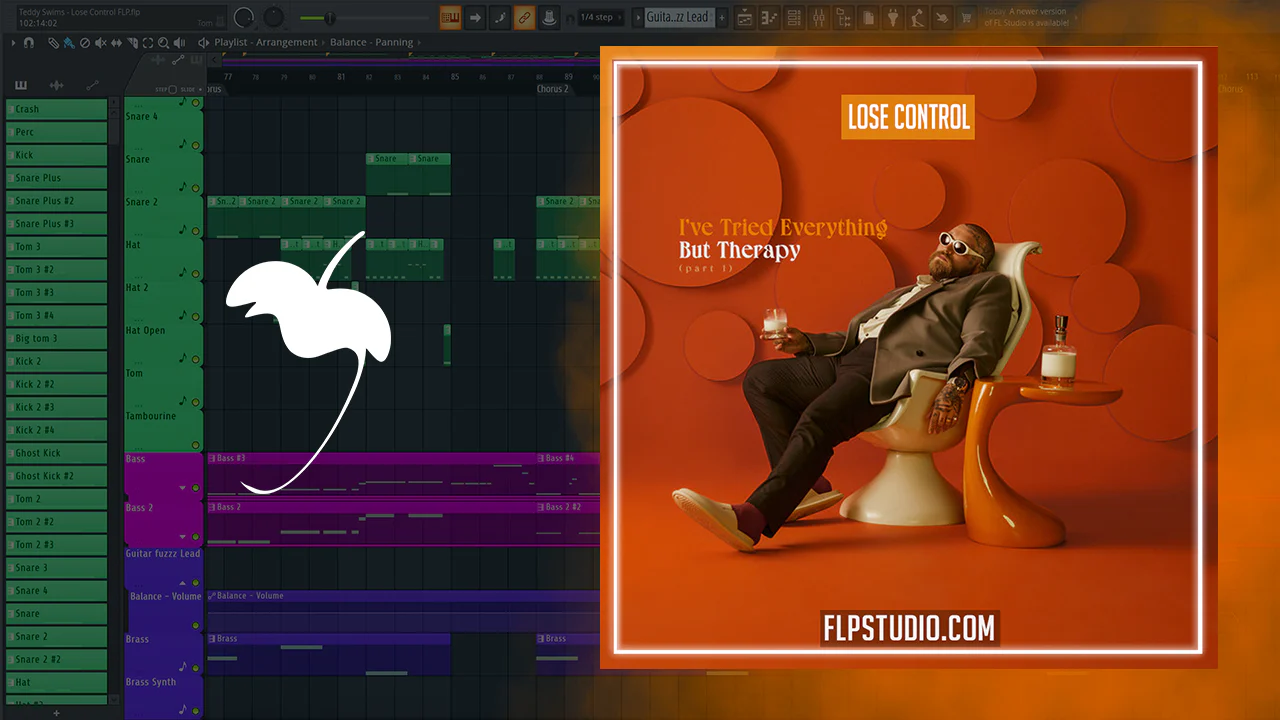Adjust the main pitch knob

(x=273, y=17)
